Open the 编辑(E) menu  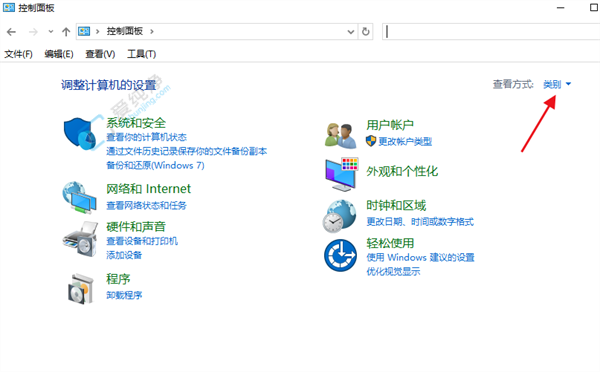coord(59,54)
